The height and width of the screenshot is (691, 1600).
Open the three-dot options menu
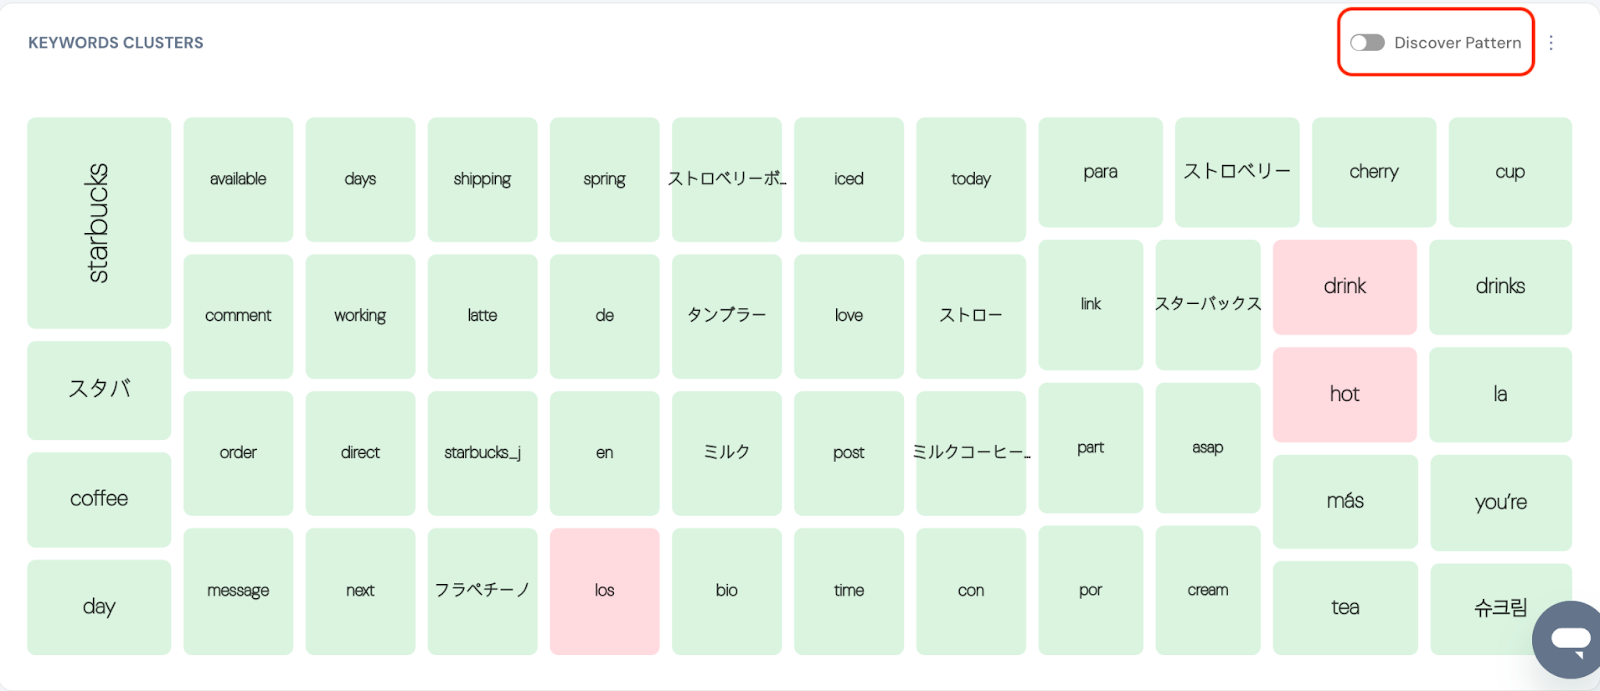[1551, 43]
